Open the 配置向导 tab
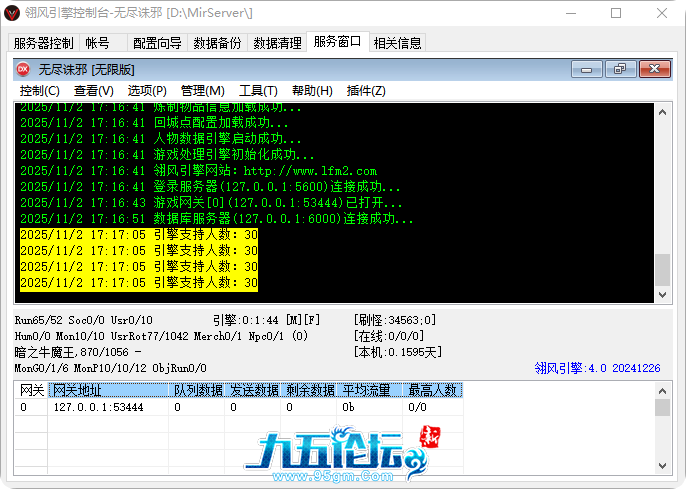The width and height of the screenshot is (686, 489). (x=157, y=43)
